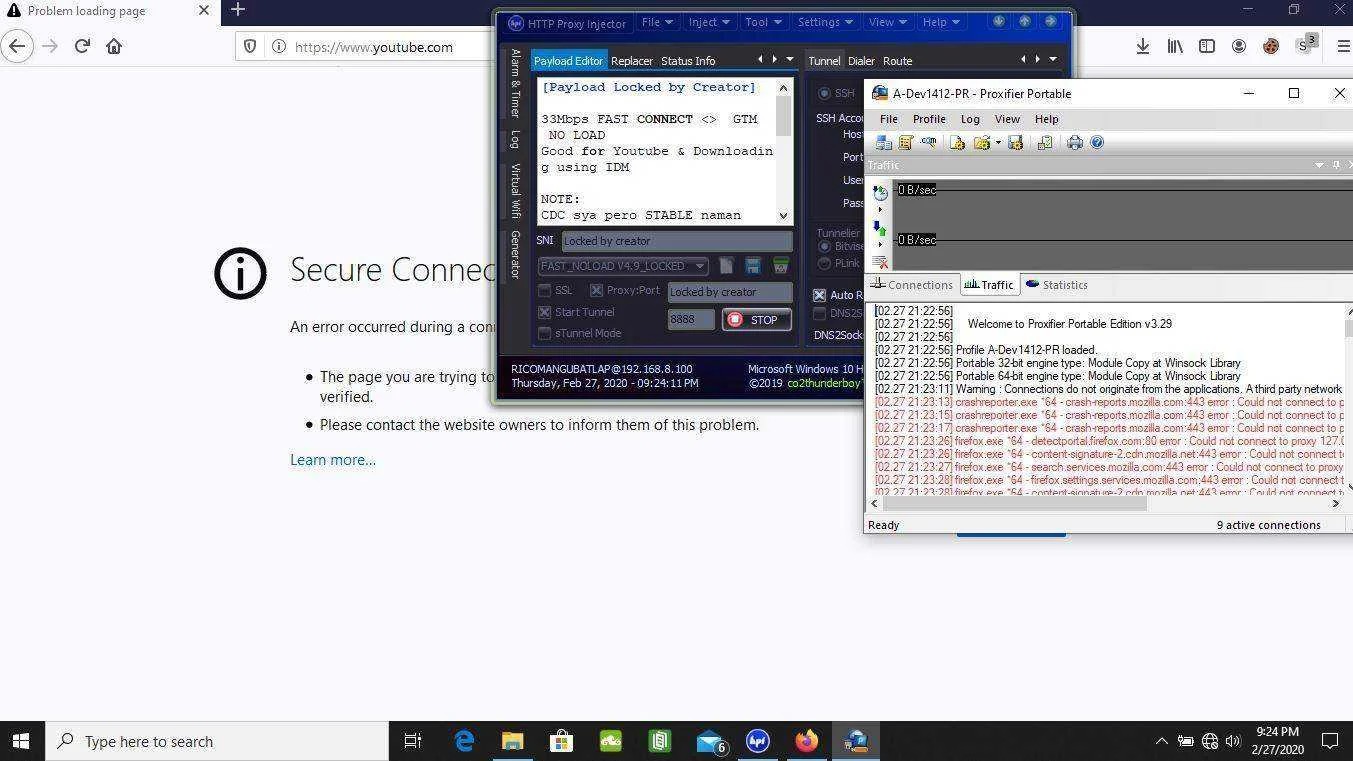The width and height of the screenshot is (1353, 761).
Task: Reload the page in Firefox
Action: point(82,46)
